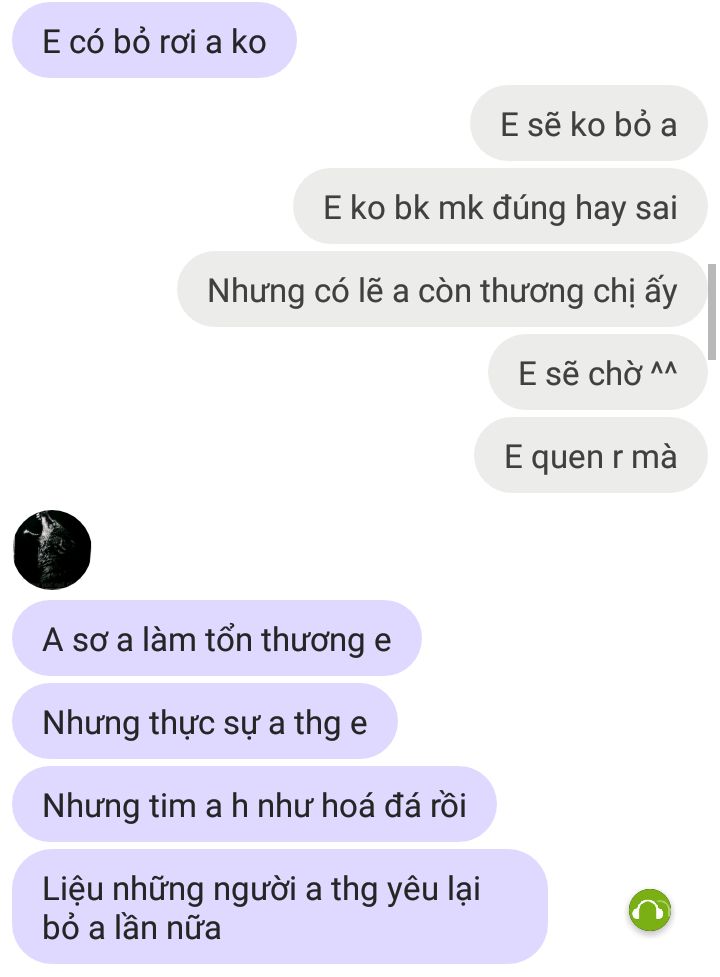This screenshot has height=977, width=720.
Task: Click the "^^" emoticon in the waiting message
Action: (663, 369)
